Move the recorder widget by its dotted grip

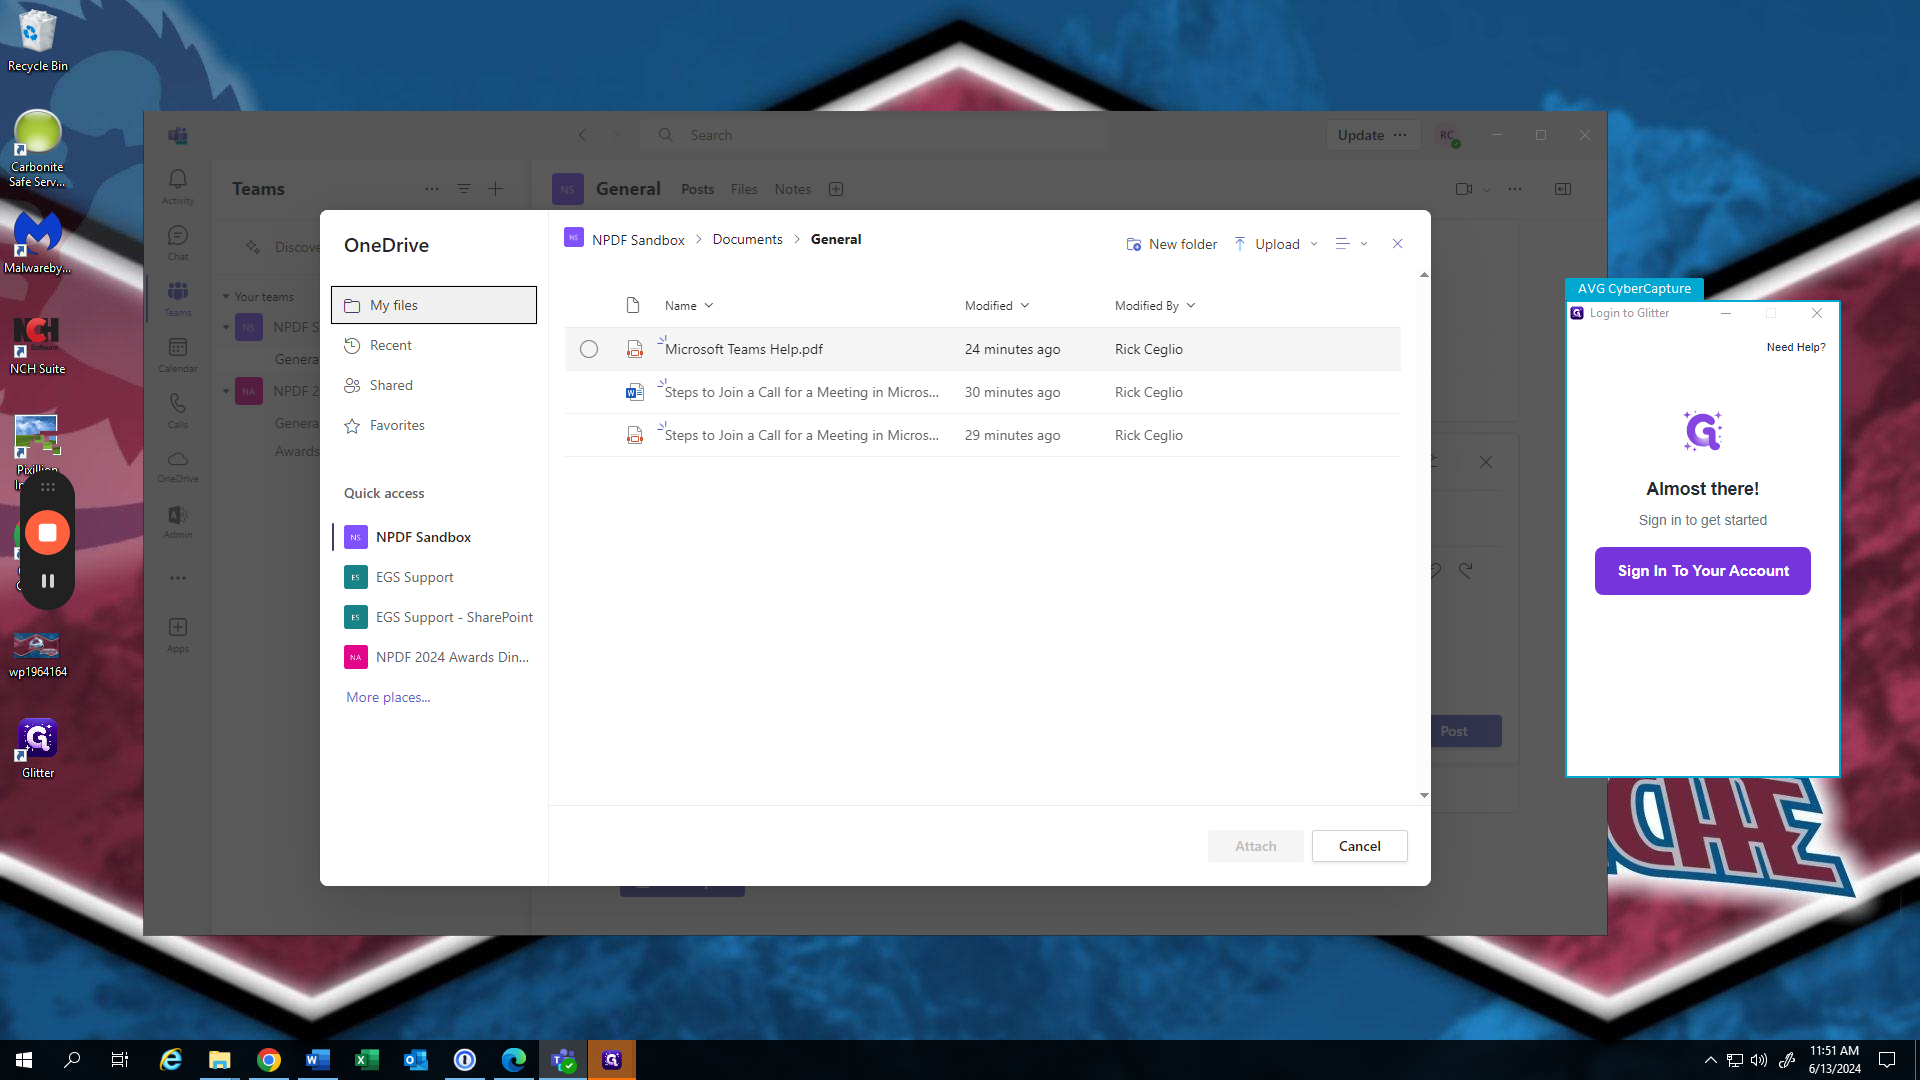coord(47,487)
